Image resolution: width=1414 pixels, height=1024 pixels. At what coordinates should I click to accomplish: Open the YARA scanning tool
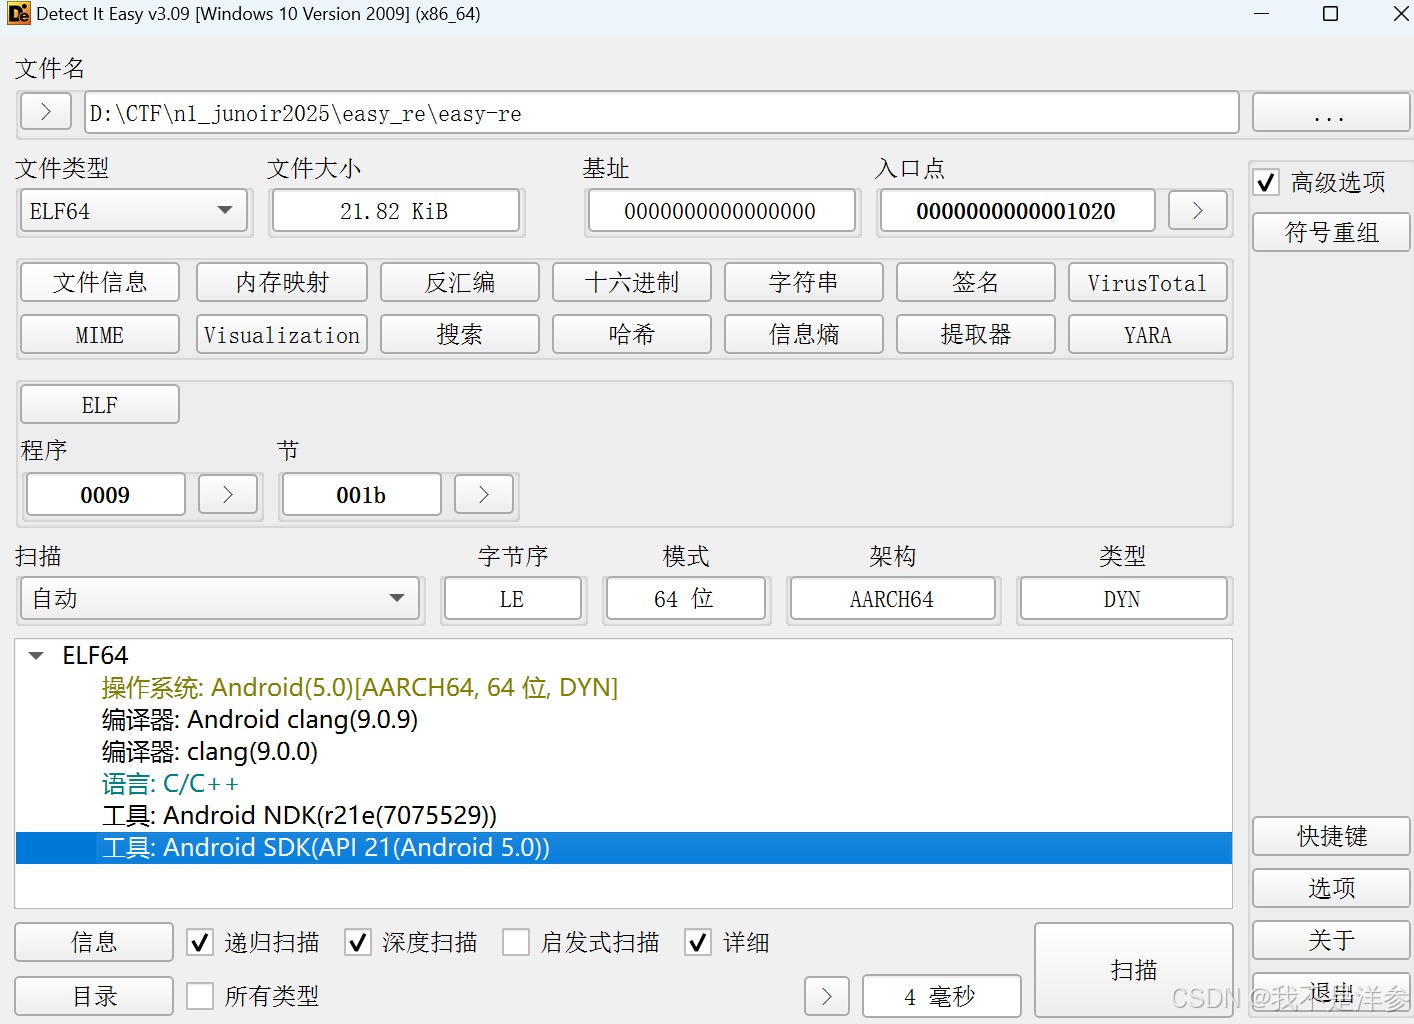(1147, 334)
